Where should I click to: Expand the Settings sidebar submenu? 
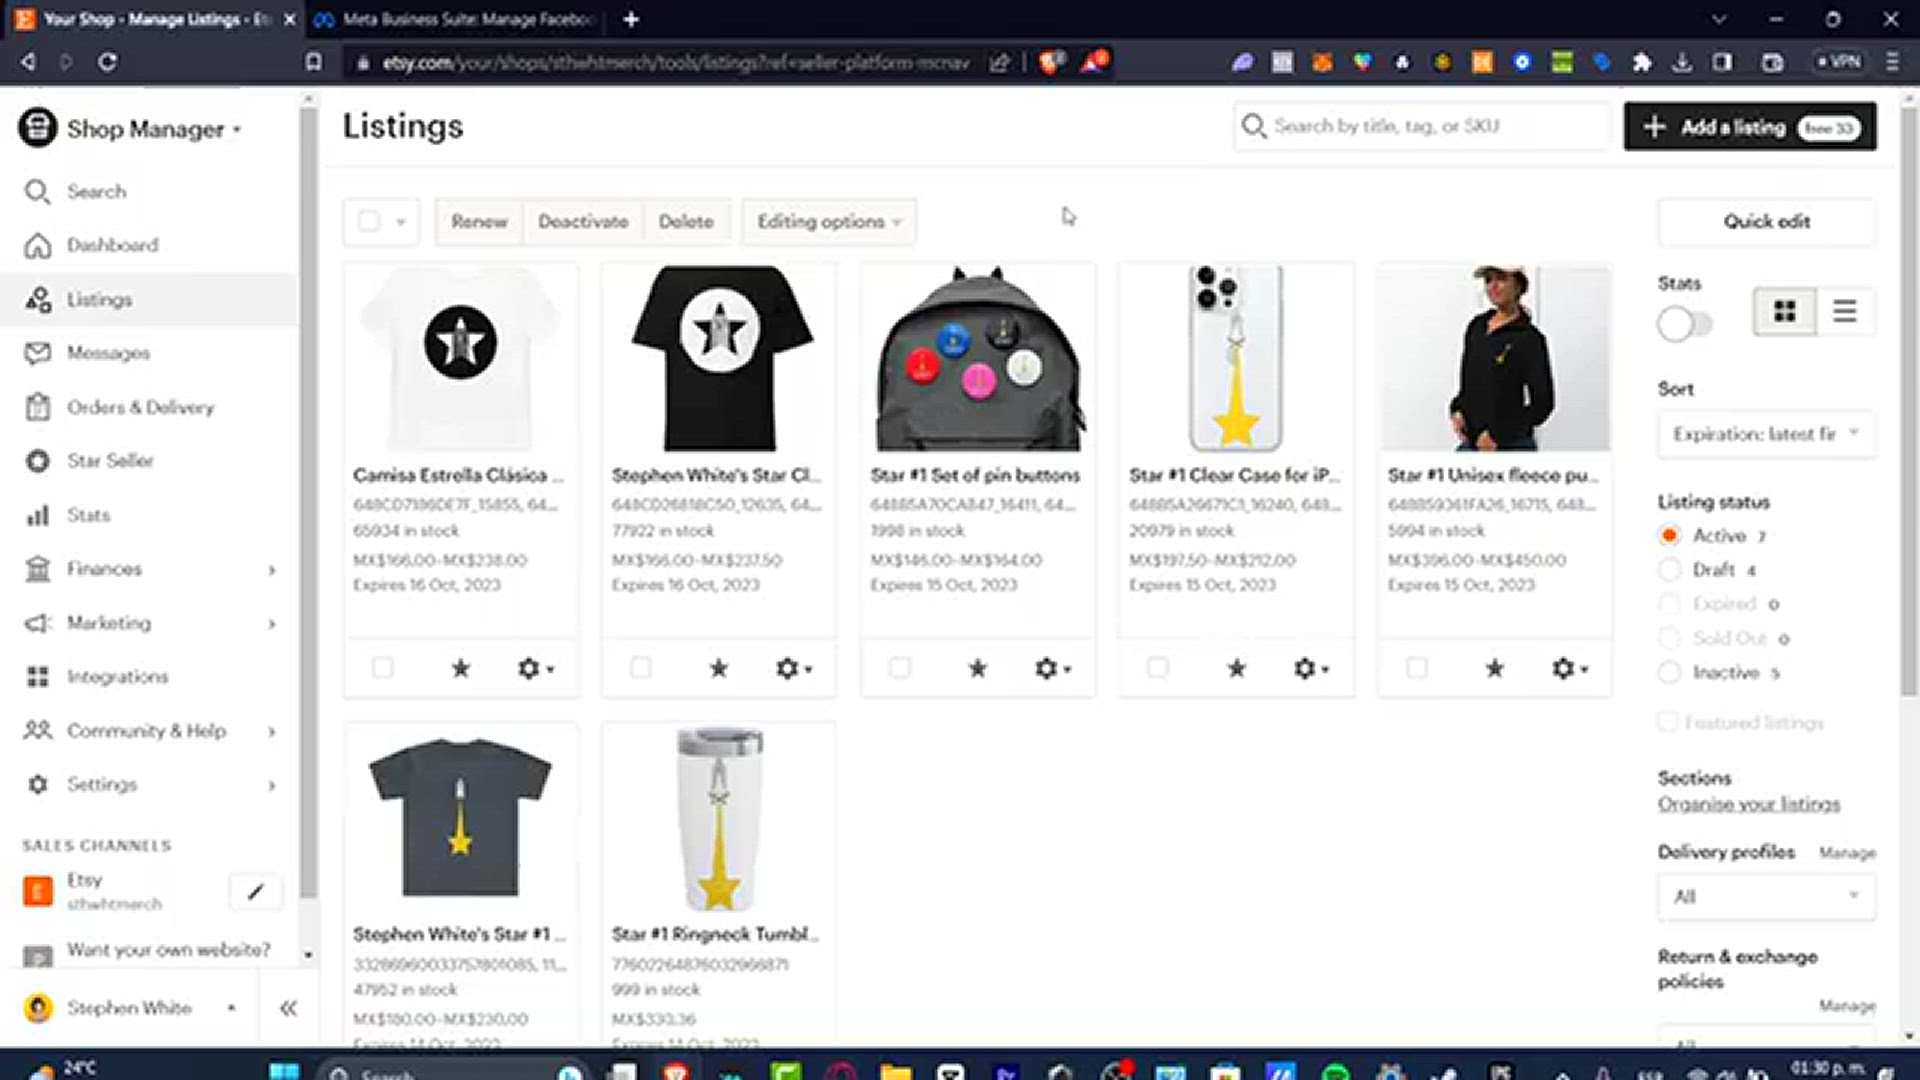tap(271, 786)
